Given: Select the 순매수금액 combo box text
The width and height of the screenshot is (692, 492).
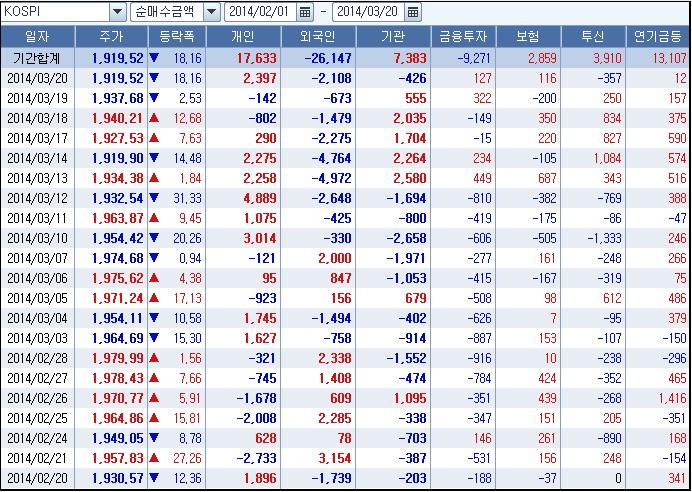Looking at the screenshot, I should coord(167,12).
